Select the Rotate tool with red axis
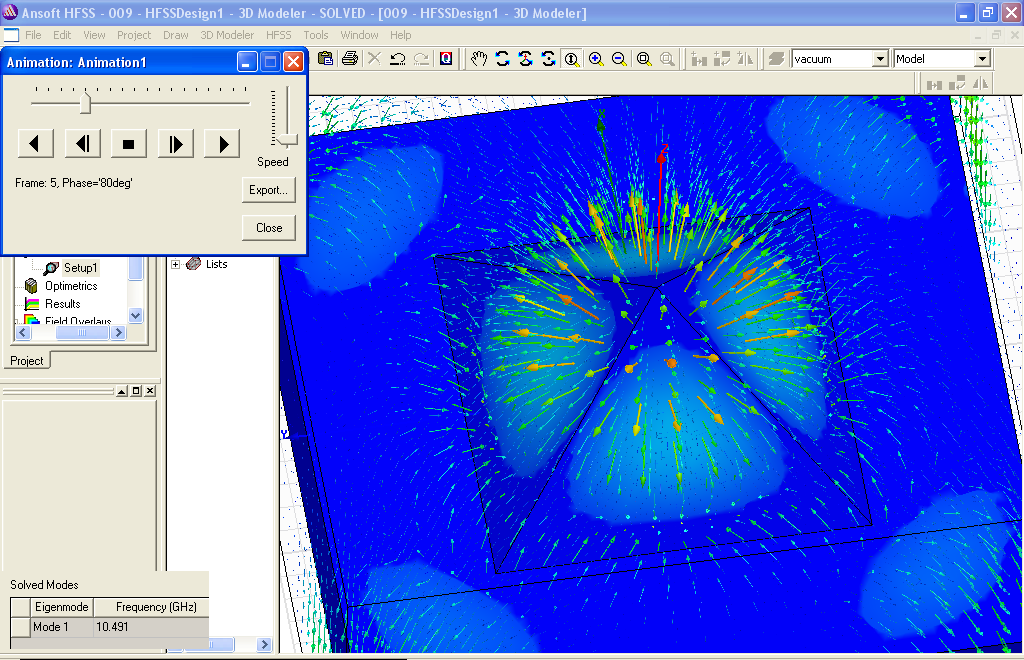Screen dimensions: 1024x660 [526, 59]
